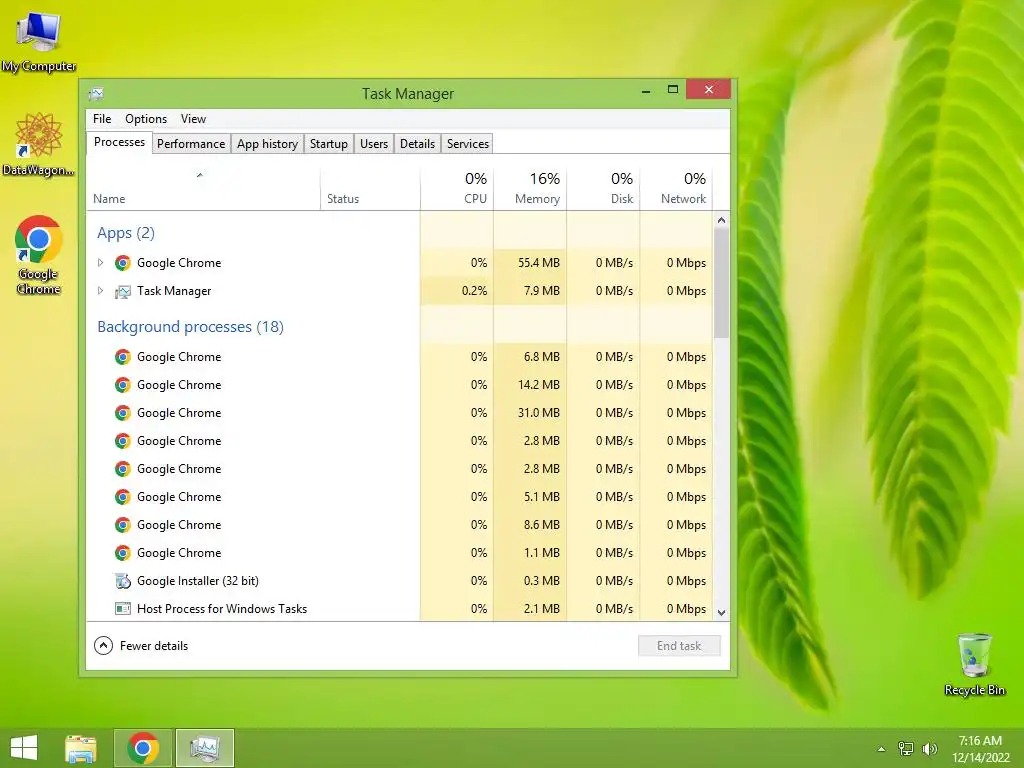Open the File menu
This screenshot has height=768, width=1024.
102,119
